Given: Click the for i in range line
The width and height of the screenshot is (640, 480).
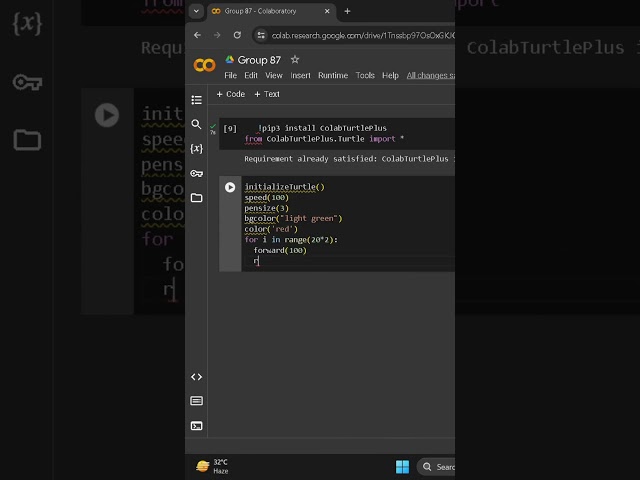Looking at the screenshot, I should pos(291,240).
